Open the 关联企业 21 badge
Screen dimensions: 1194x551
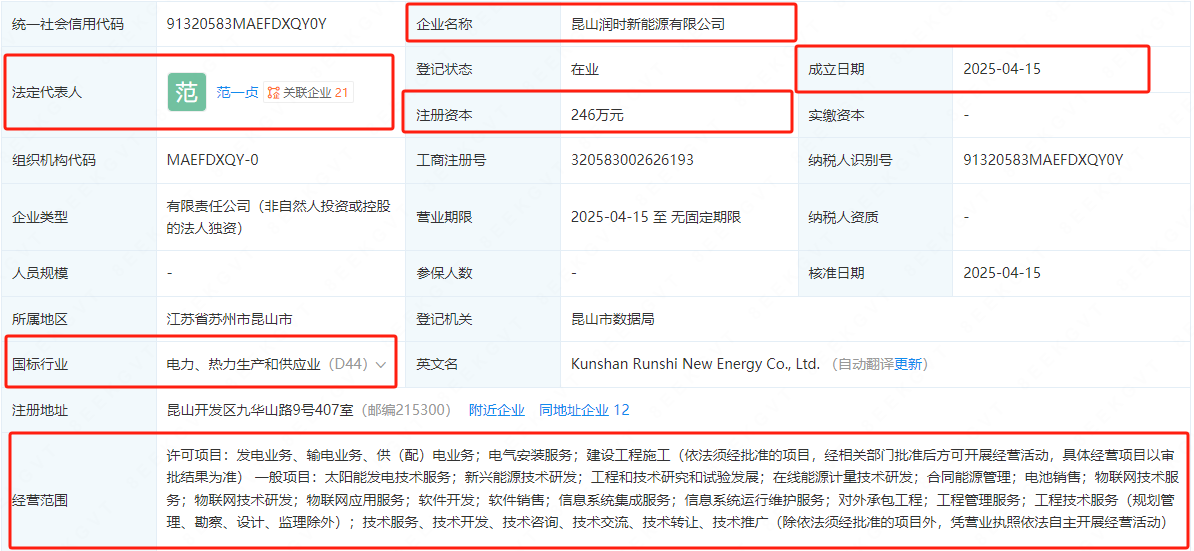pyautogui.click(x=308, y=92)
